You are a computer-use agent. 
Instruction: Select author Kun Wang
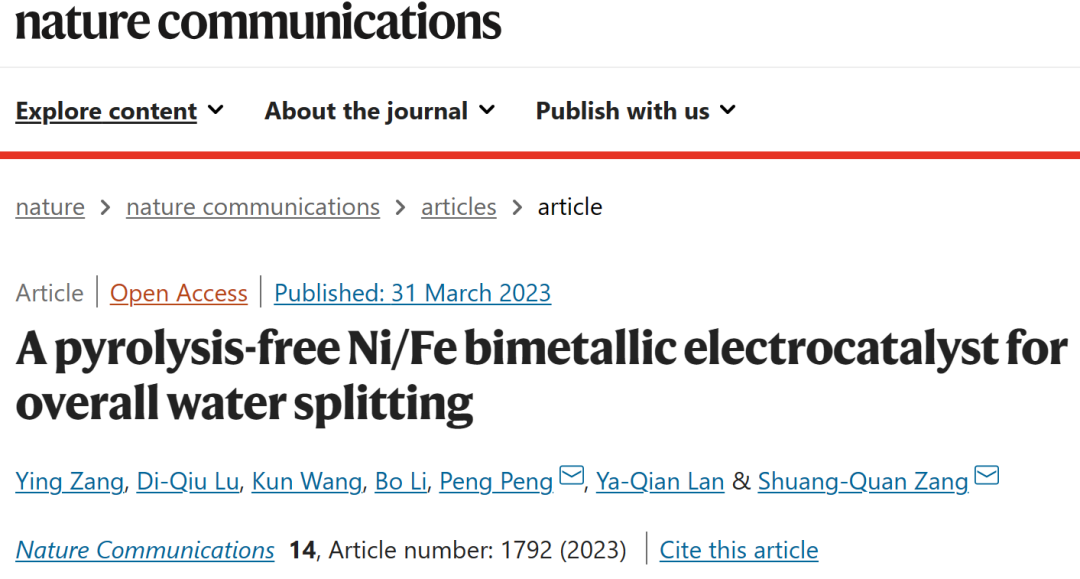(x=307, y=481)
